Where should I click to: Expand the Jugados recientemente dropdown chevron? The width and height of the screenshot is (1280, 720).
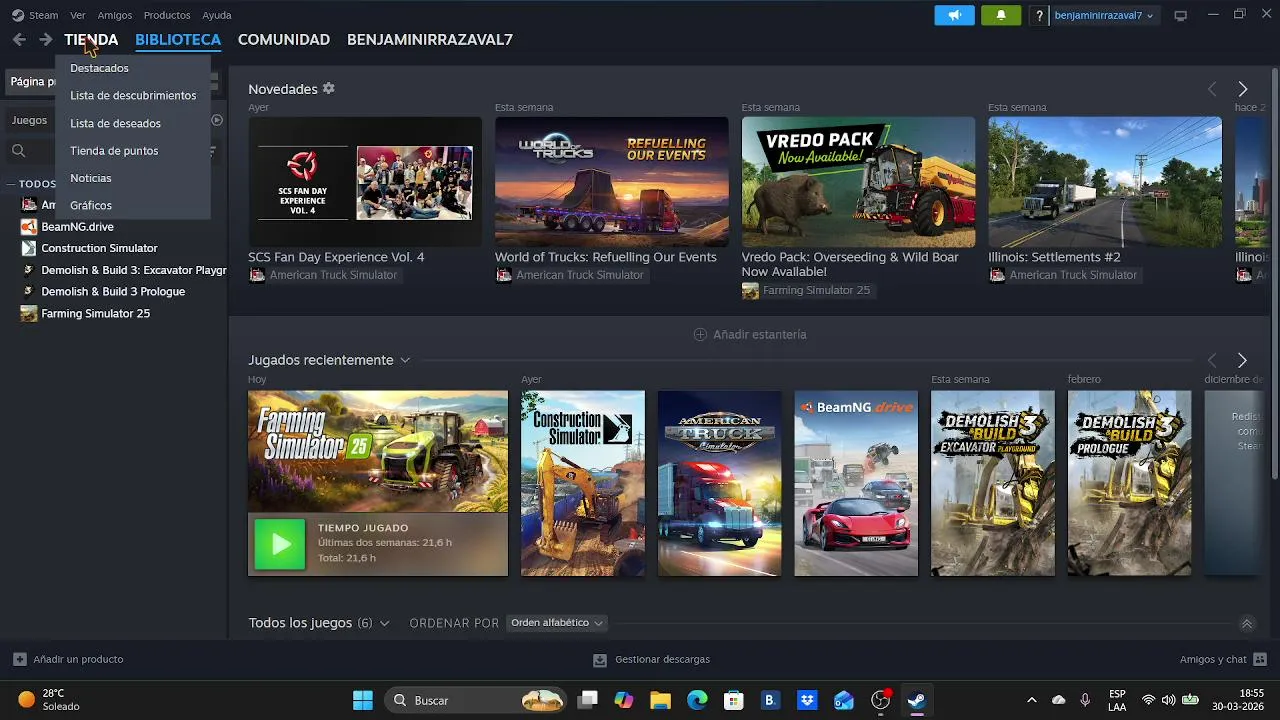tap(405, 360)
